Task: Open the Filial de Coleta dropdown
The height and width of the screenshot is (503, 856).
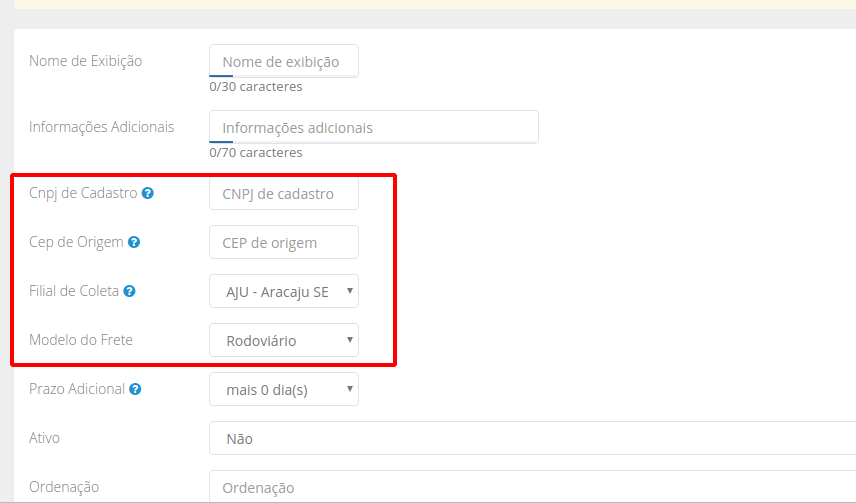Action: [284, 291]
